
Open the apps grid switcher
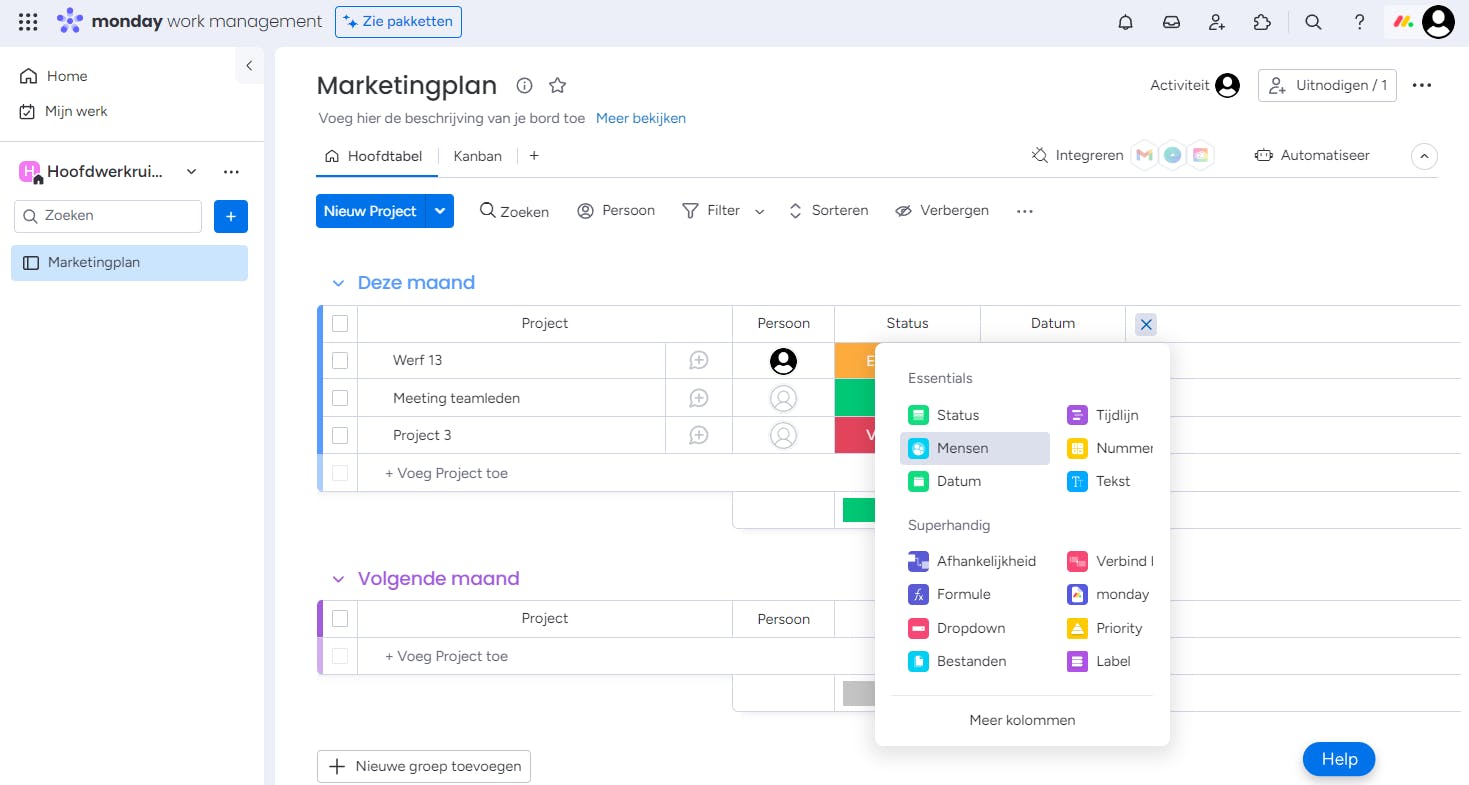pyautogui.click(x=28, y=22)
